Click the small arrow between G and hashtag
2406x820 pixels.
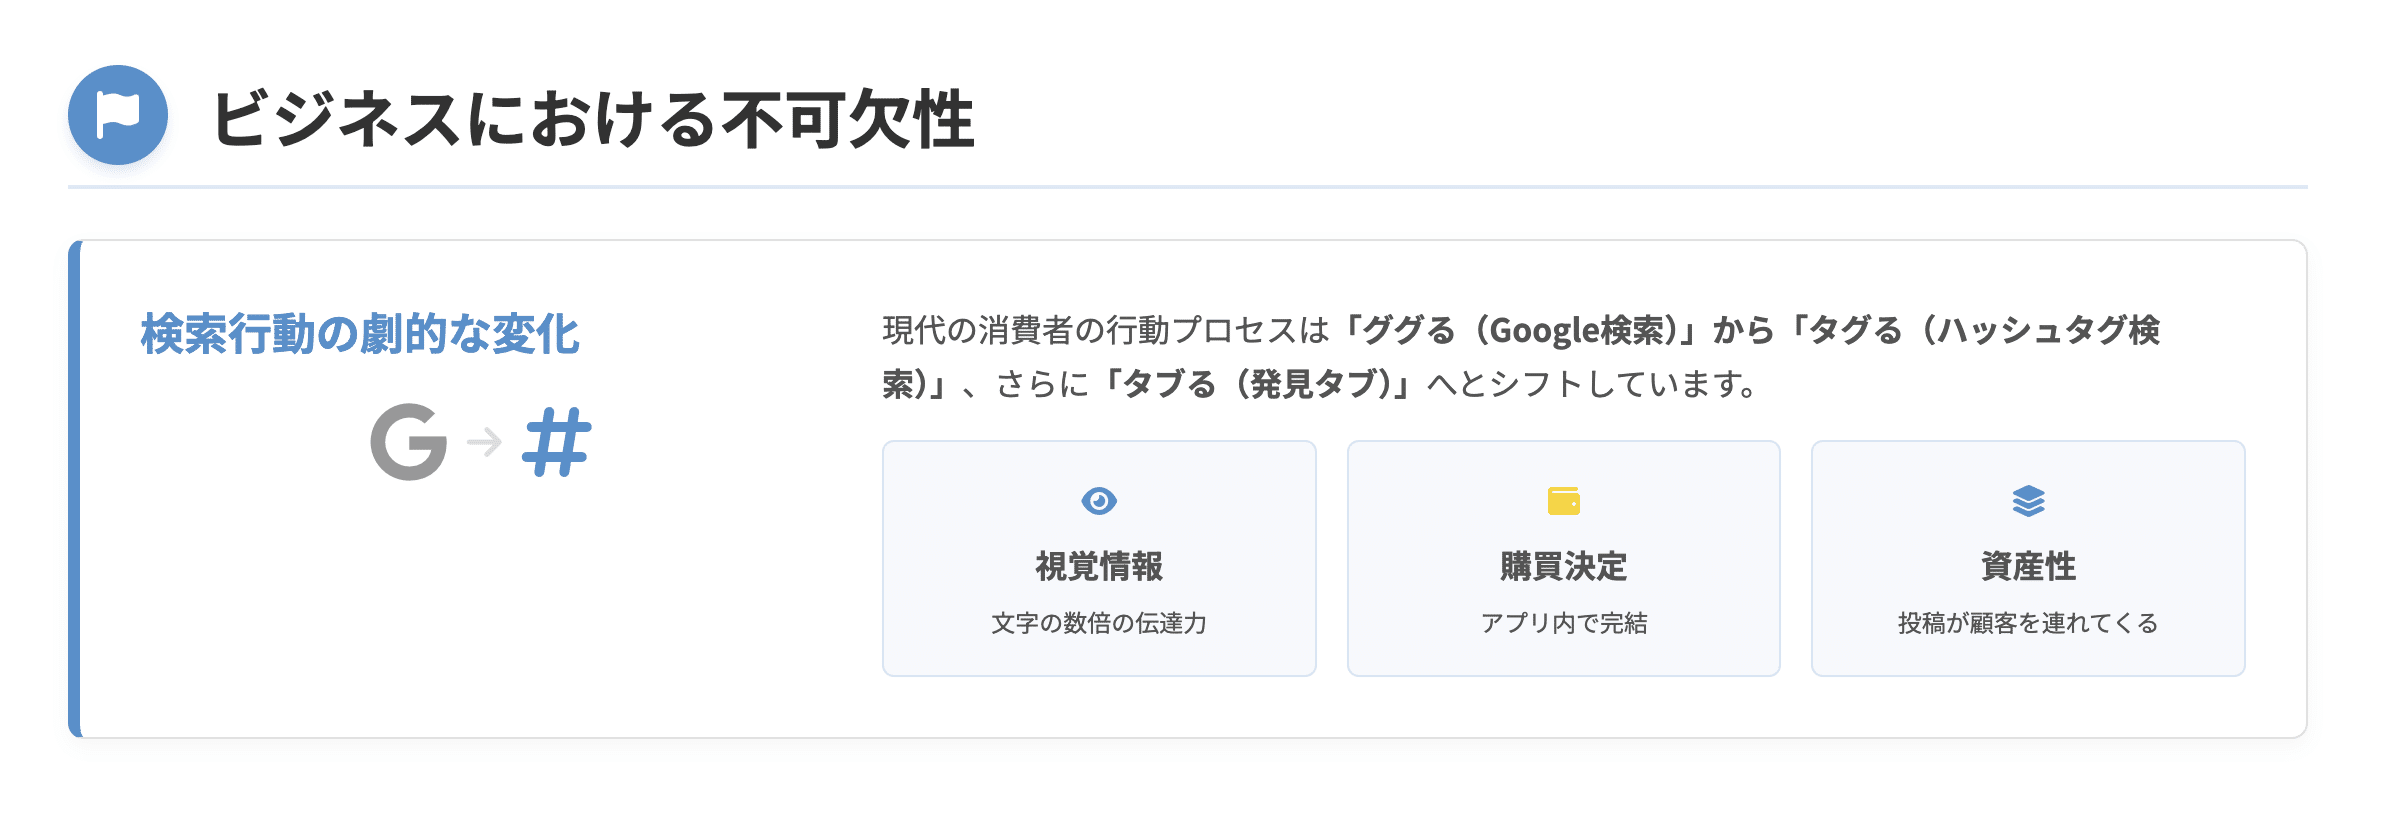(x=485, y=441)
